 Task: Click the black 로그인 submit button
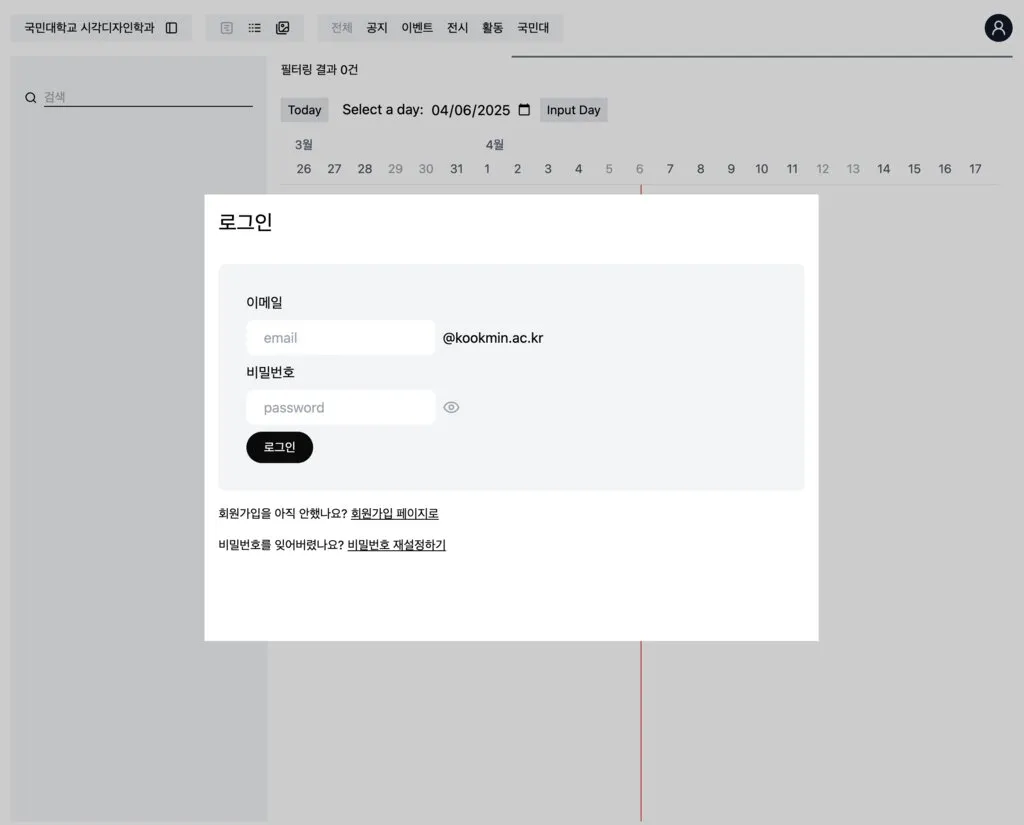click(279, 447)
